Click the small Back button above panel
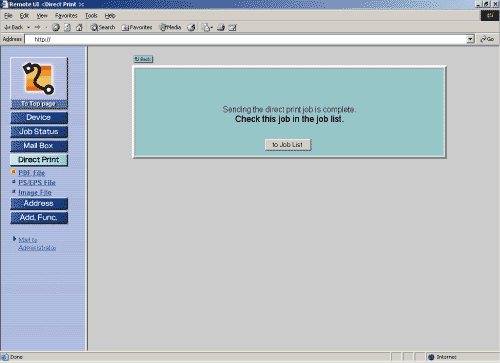 click(143, 59)
